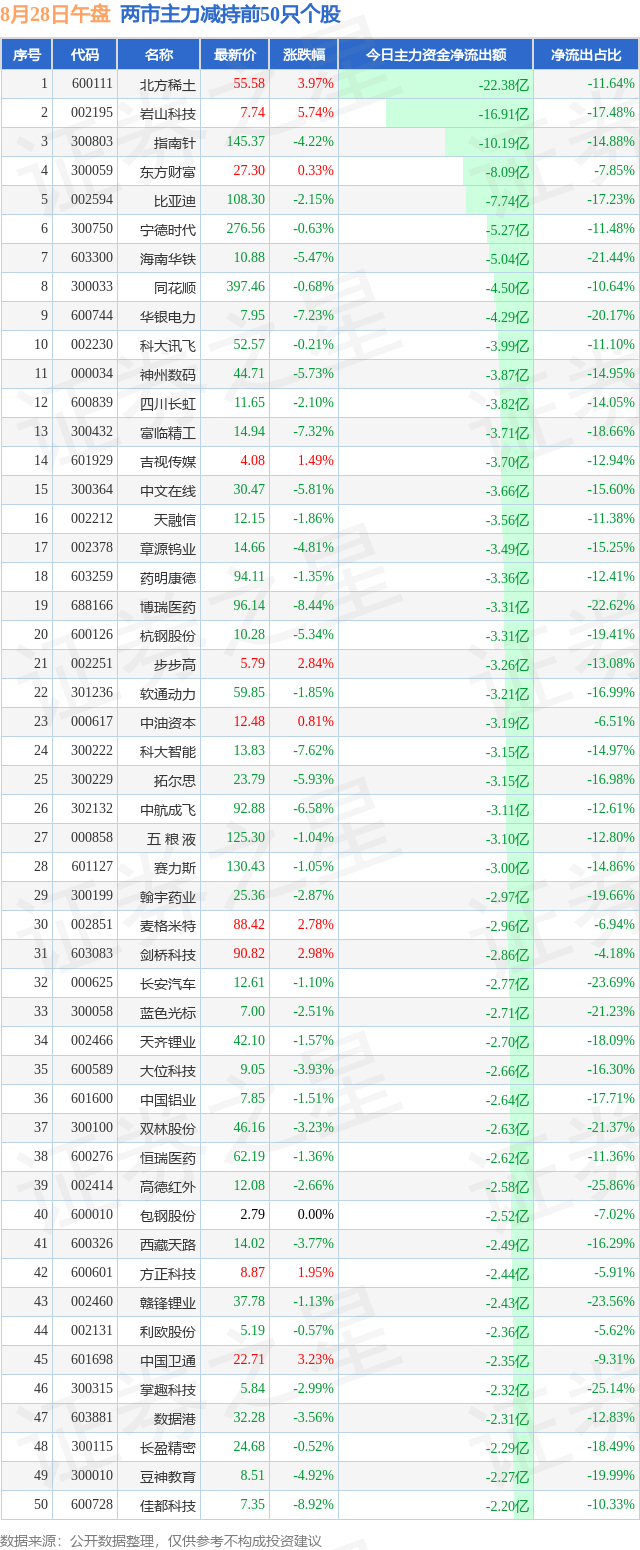This screenshot has height=1550, width=640.
Task: Click stock code 300432
Action: point(92,432)
